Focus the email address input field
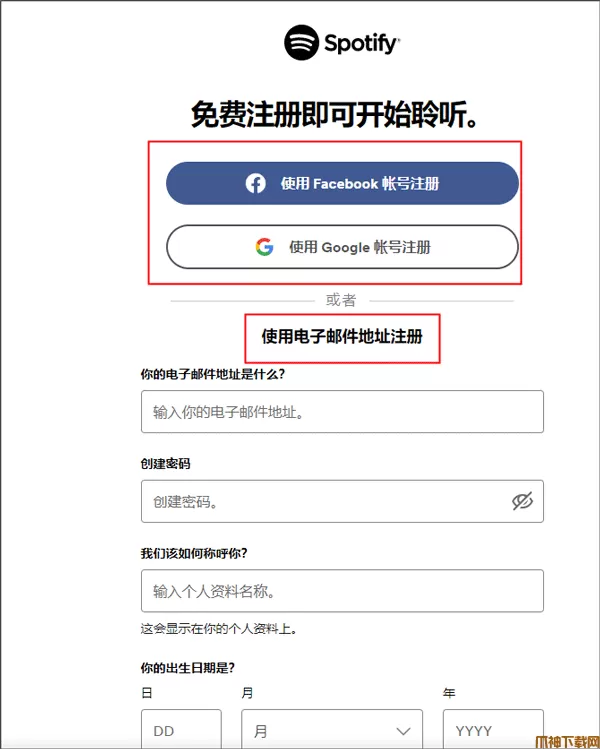 click(x=342, y=412)
